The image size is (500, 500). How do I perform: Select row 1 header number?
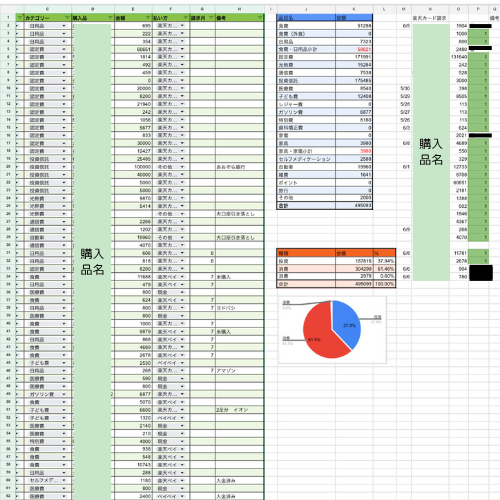(x=8, y=18)
